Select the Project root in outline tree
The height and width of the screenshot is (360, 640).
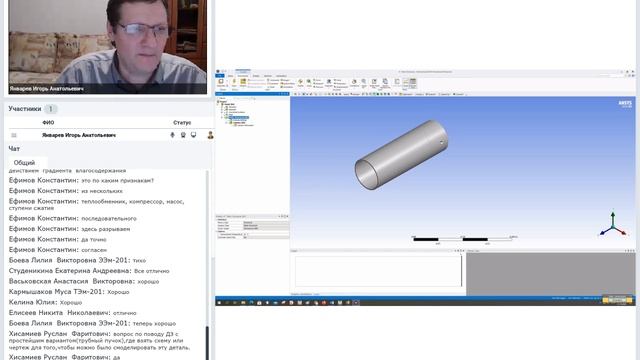pyautogui.click(x=223, y=101)
